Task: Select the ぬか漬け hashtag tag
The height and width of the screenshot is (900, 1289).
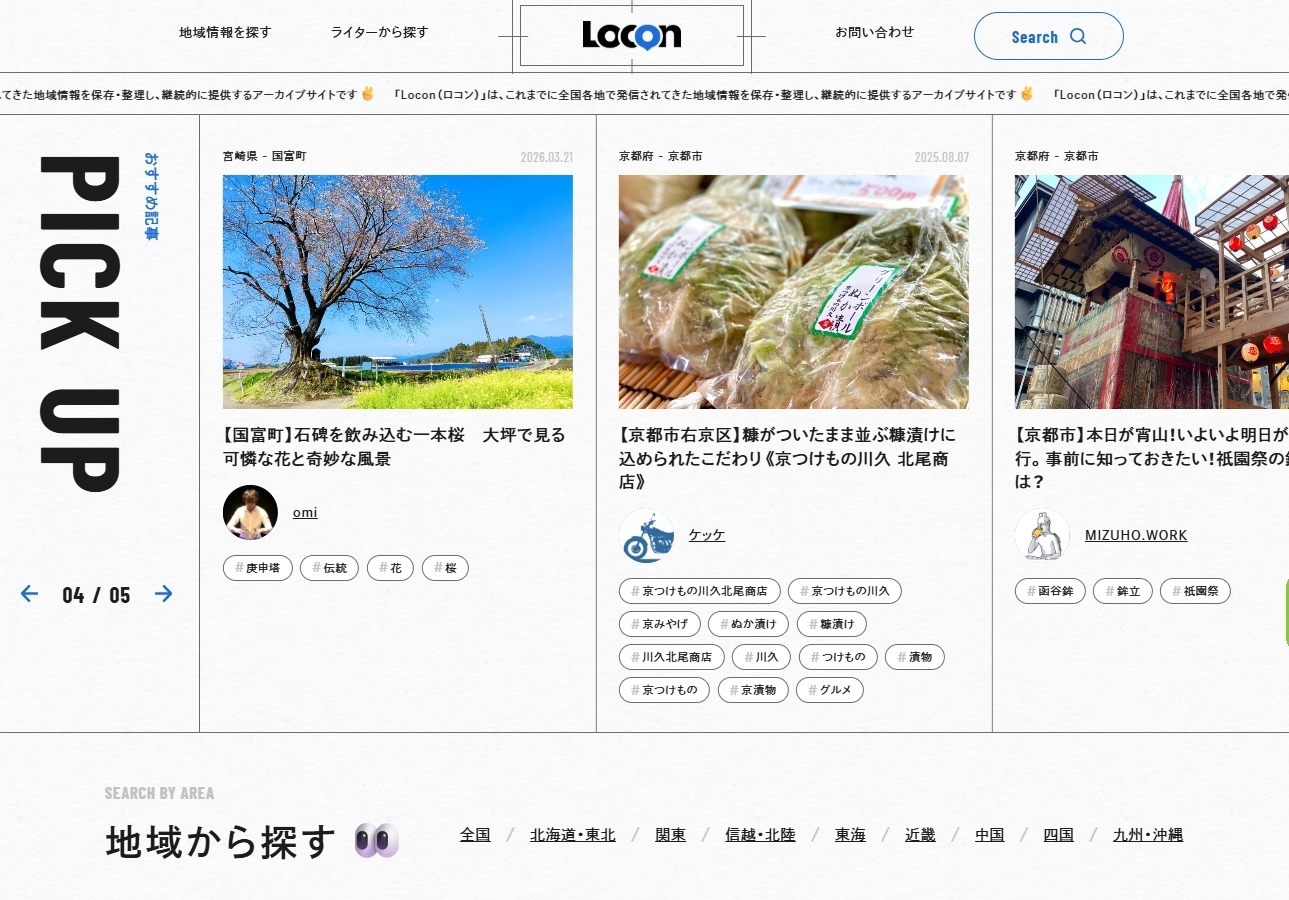Action: (748, 624)
